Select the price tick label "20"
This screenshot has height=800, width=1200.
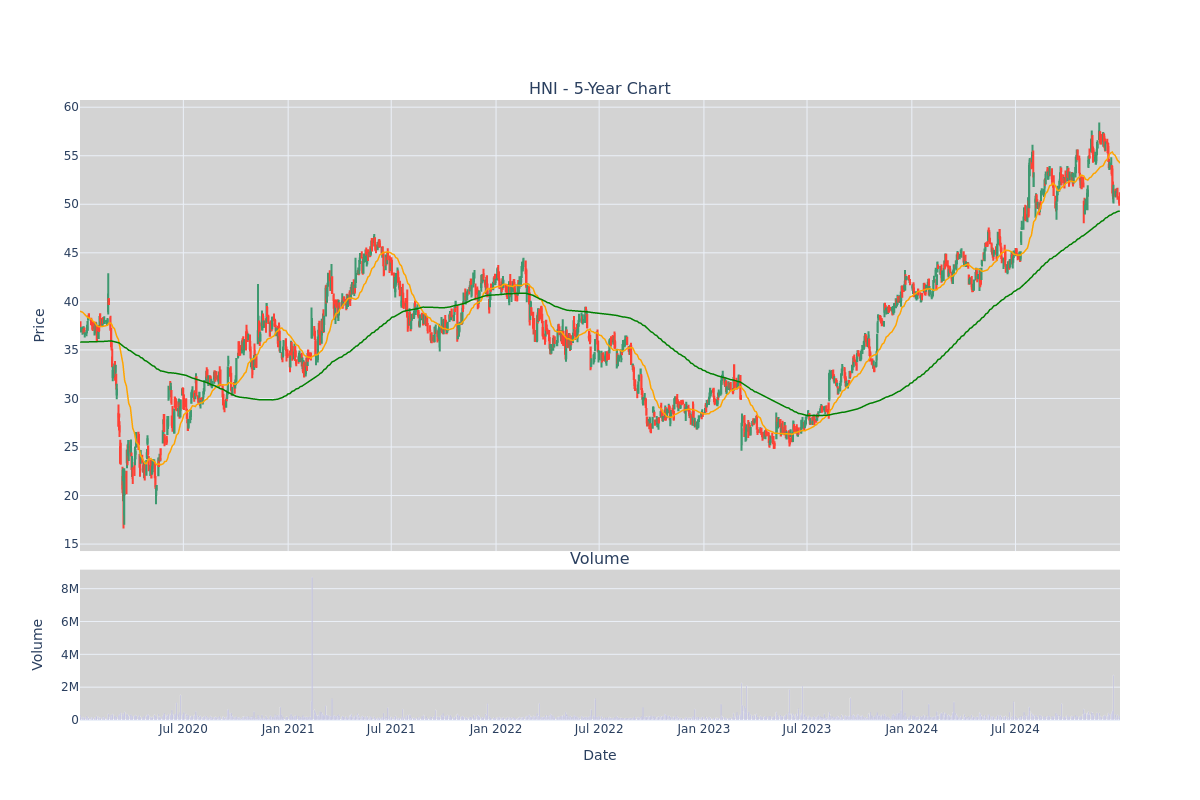(71, 496)
